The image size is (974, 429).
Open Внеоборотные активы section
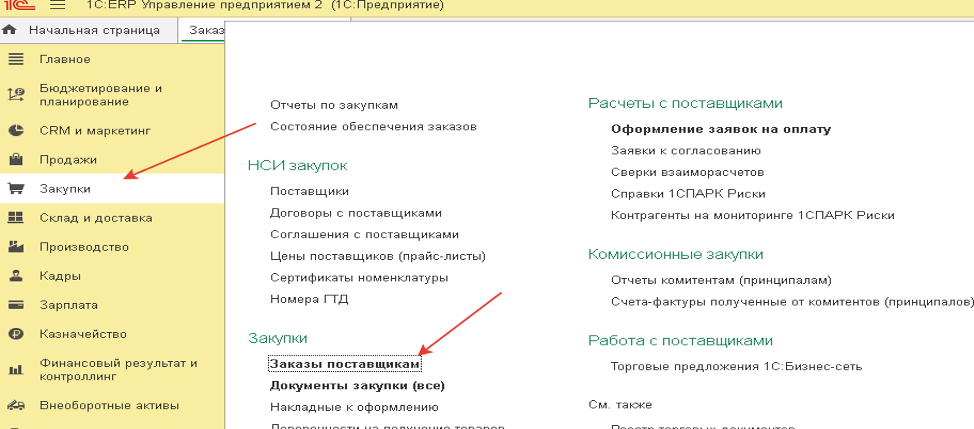tap(109, 405)
